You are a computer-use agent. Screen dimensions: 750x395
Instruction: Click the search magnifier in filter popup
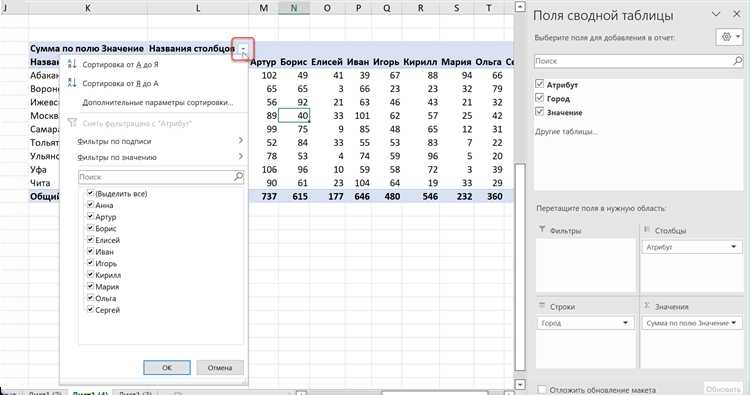(x=238, y=176)
